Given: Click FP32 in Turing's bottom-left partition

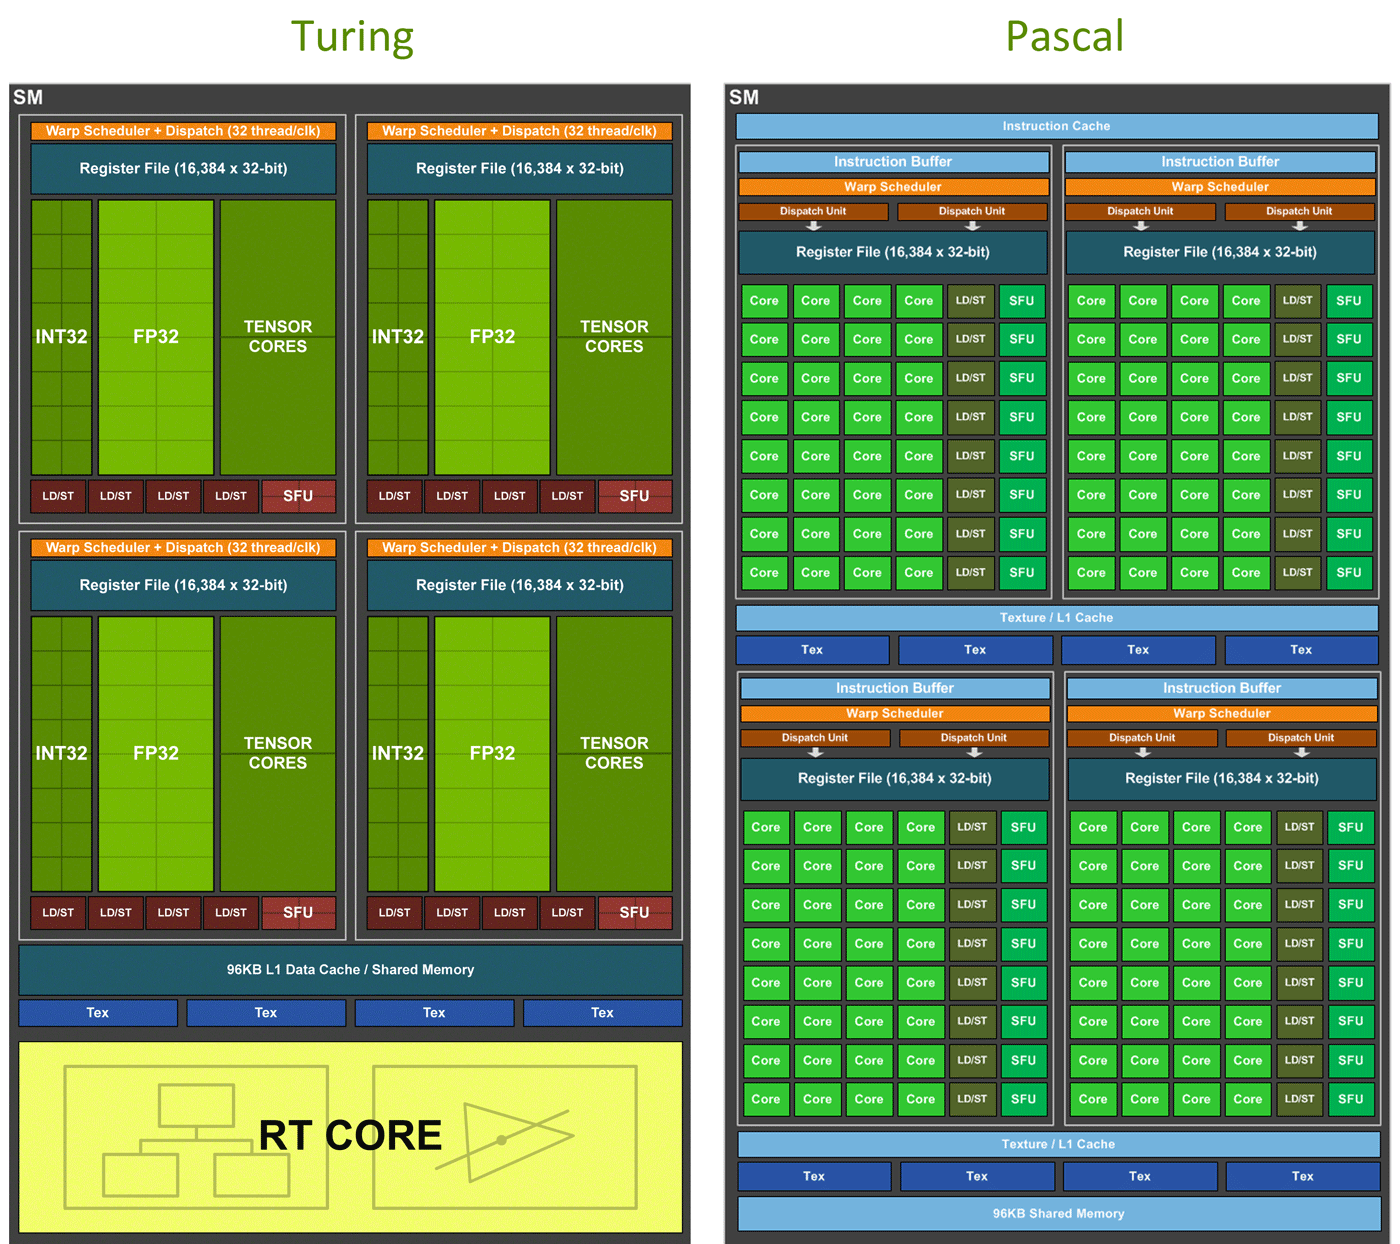Looking at the screenshot, I should click(x=156, y=753).
